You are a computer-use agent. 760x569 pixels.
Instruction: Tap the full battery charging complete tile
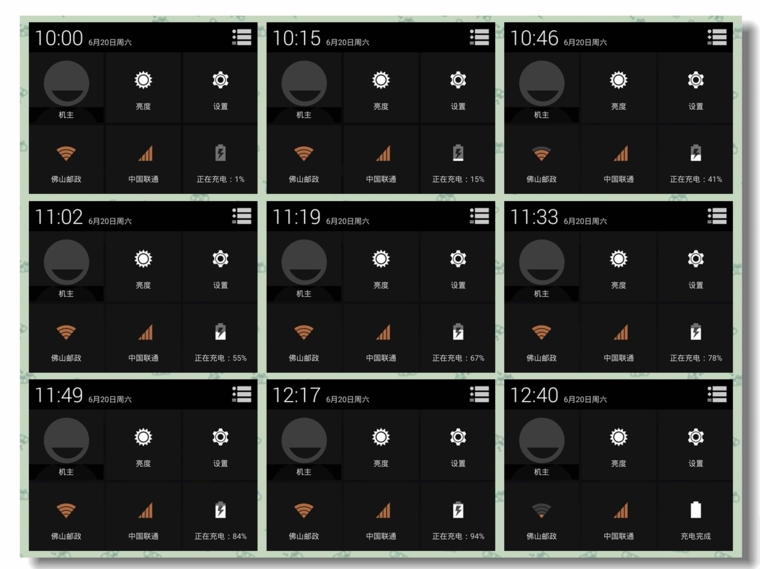(x=696, y=516)
